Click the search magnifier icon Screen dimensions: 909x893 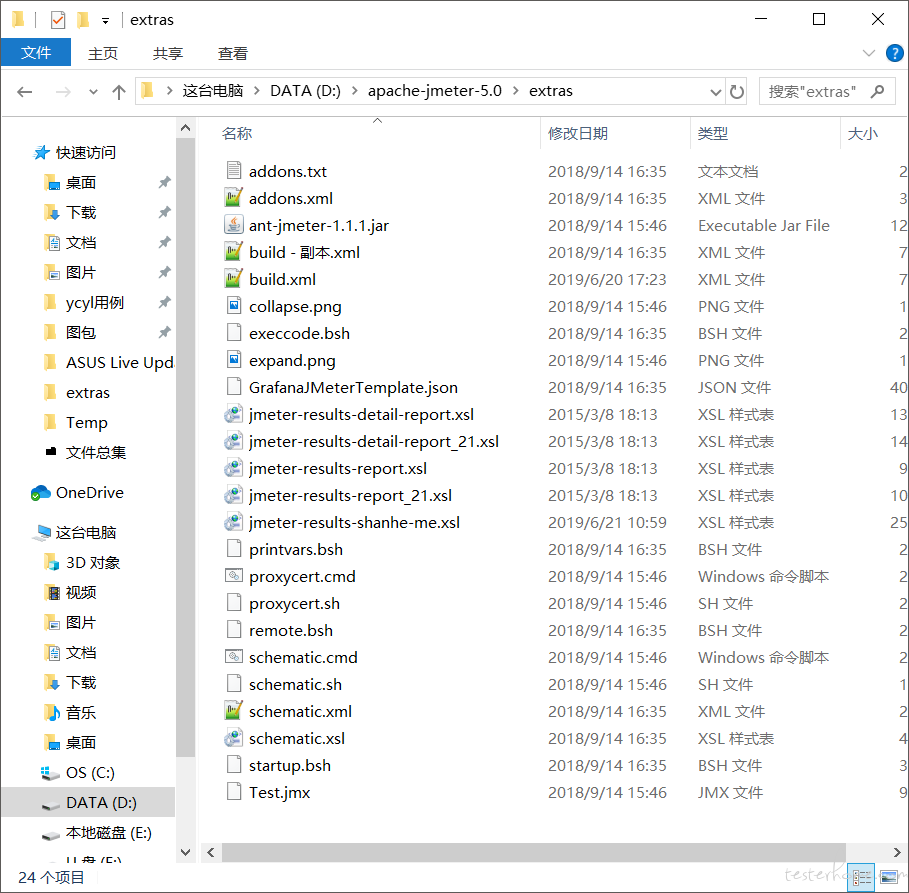coord(877,92)
